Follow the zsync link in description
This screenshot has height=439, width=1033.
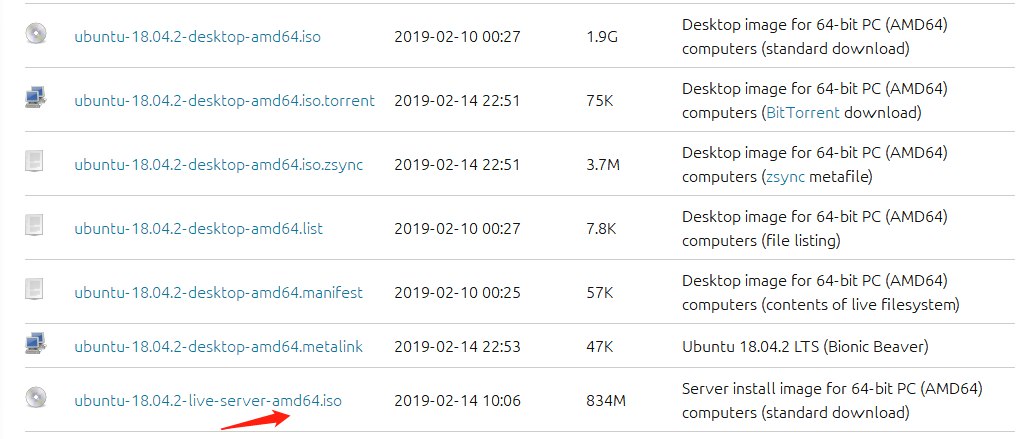pyautogui.click(x=785, y=177)
